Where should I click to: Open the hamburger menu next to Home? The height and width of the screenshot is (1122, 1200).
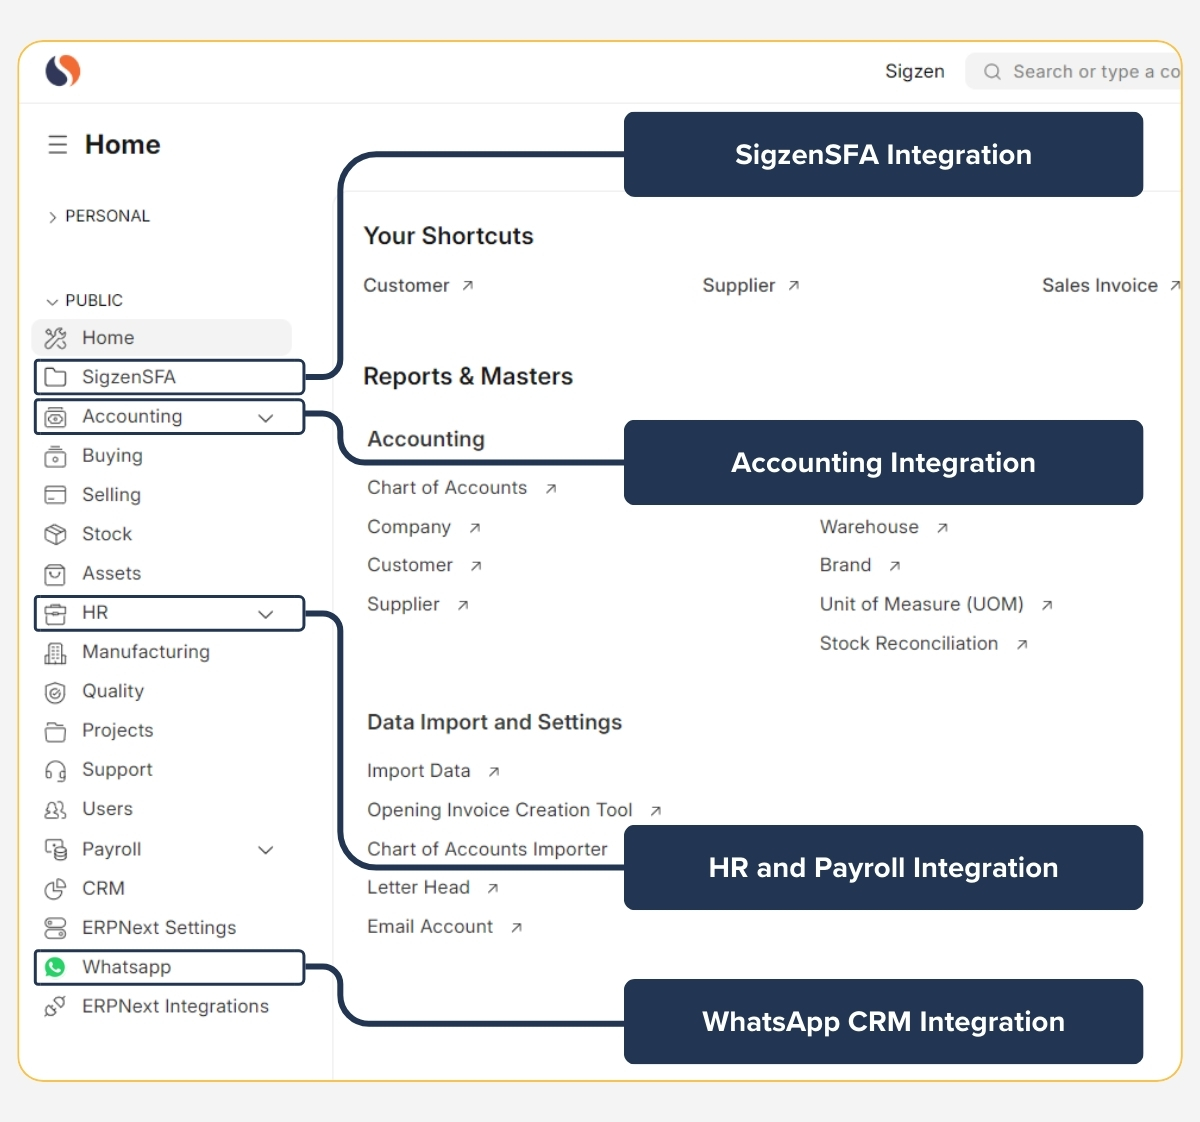(x=57, y=144)
